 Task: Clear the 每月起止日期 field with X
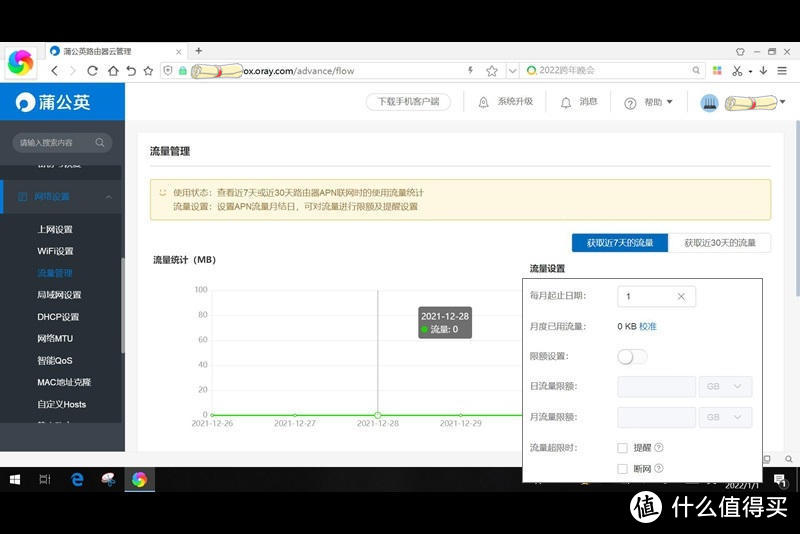click(x=681, y=296)
